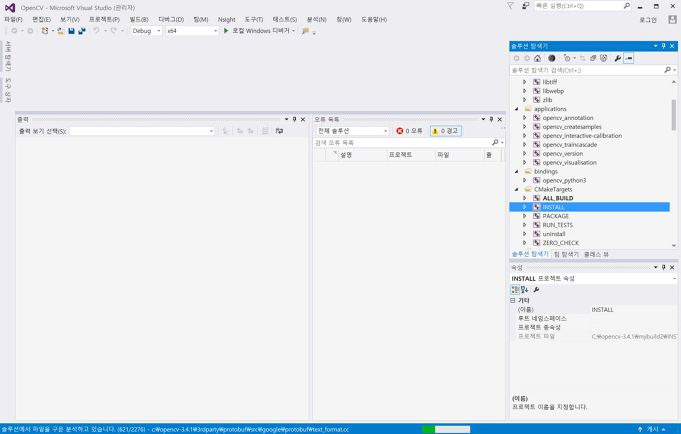Click the Redo toolbar icon
This screenshot has width=681, height=434.
pyautogui.click(x=113, y=31)
